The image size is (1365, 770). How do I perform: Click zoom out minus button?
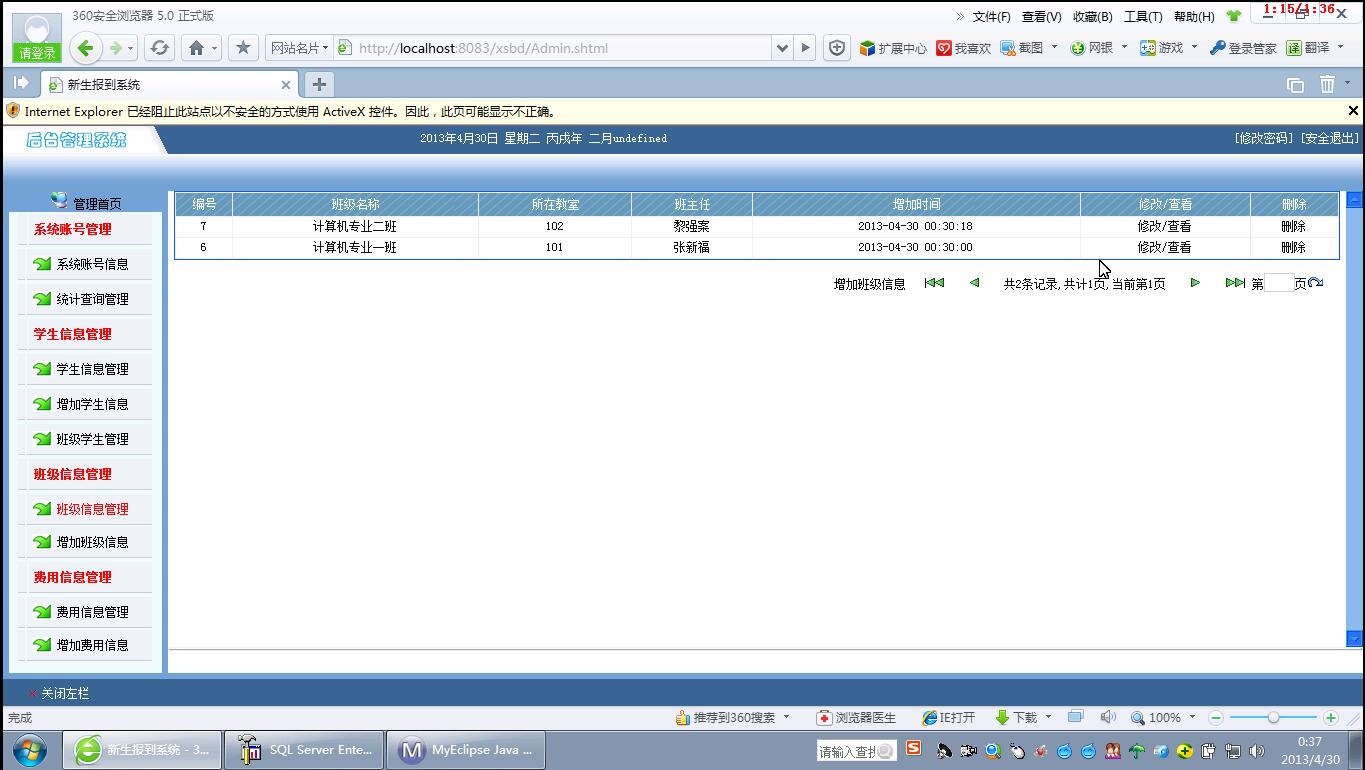point(1216,717)
